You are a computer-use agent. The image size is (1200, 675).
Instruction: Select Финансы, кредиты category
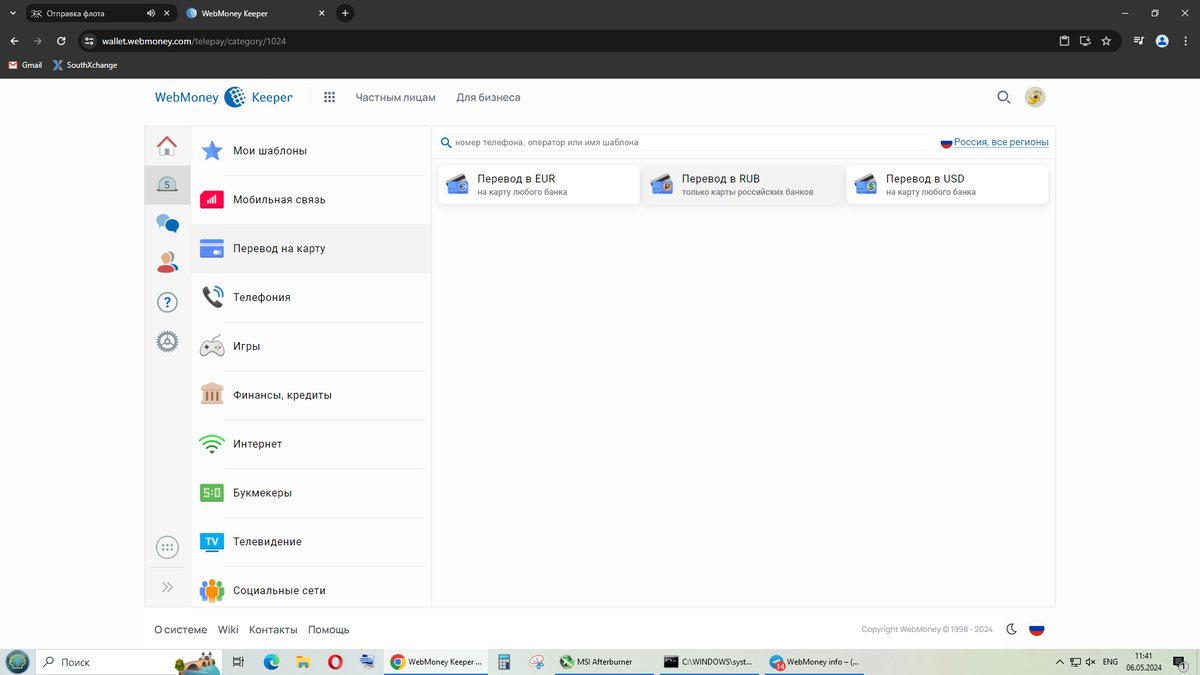(x=311, y=395)
